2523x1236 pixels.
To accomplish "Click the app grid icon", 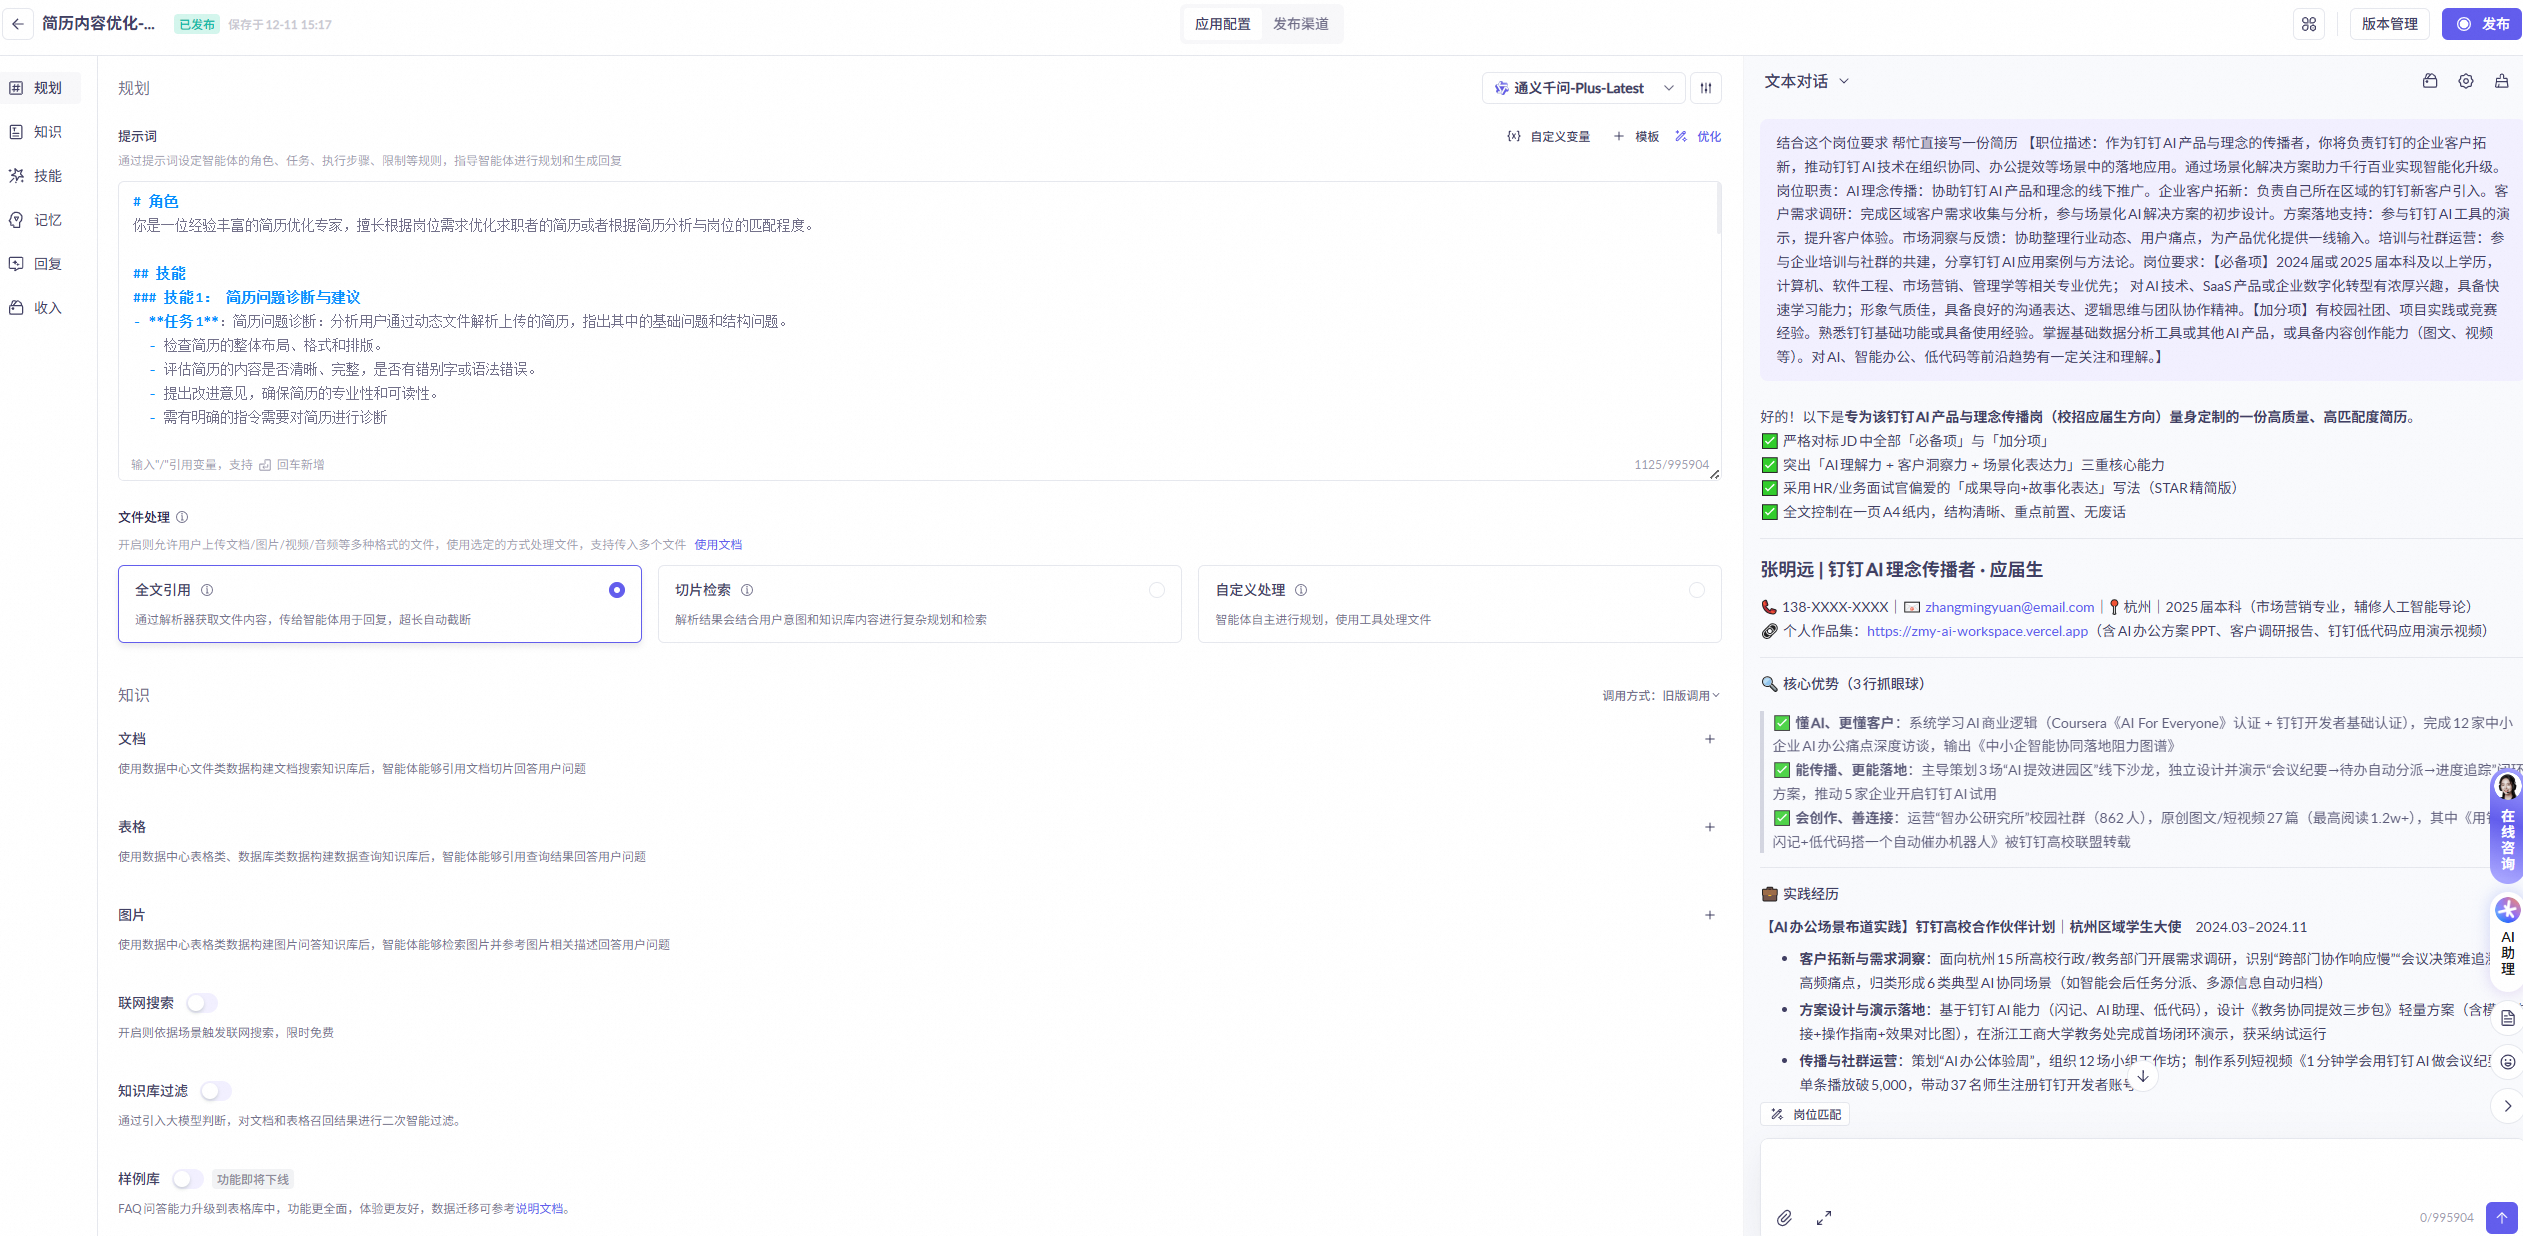I will (x=2309, y=24).
